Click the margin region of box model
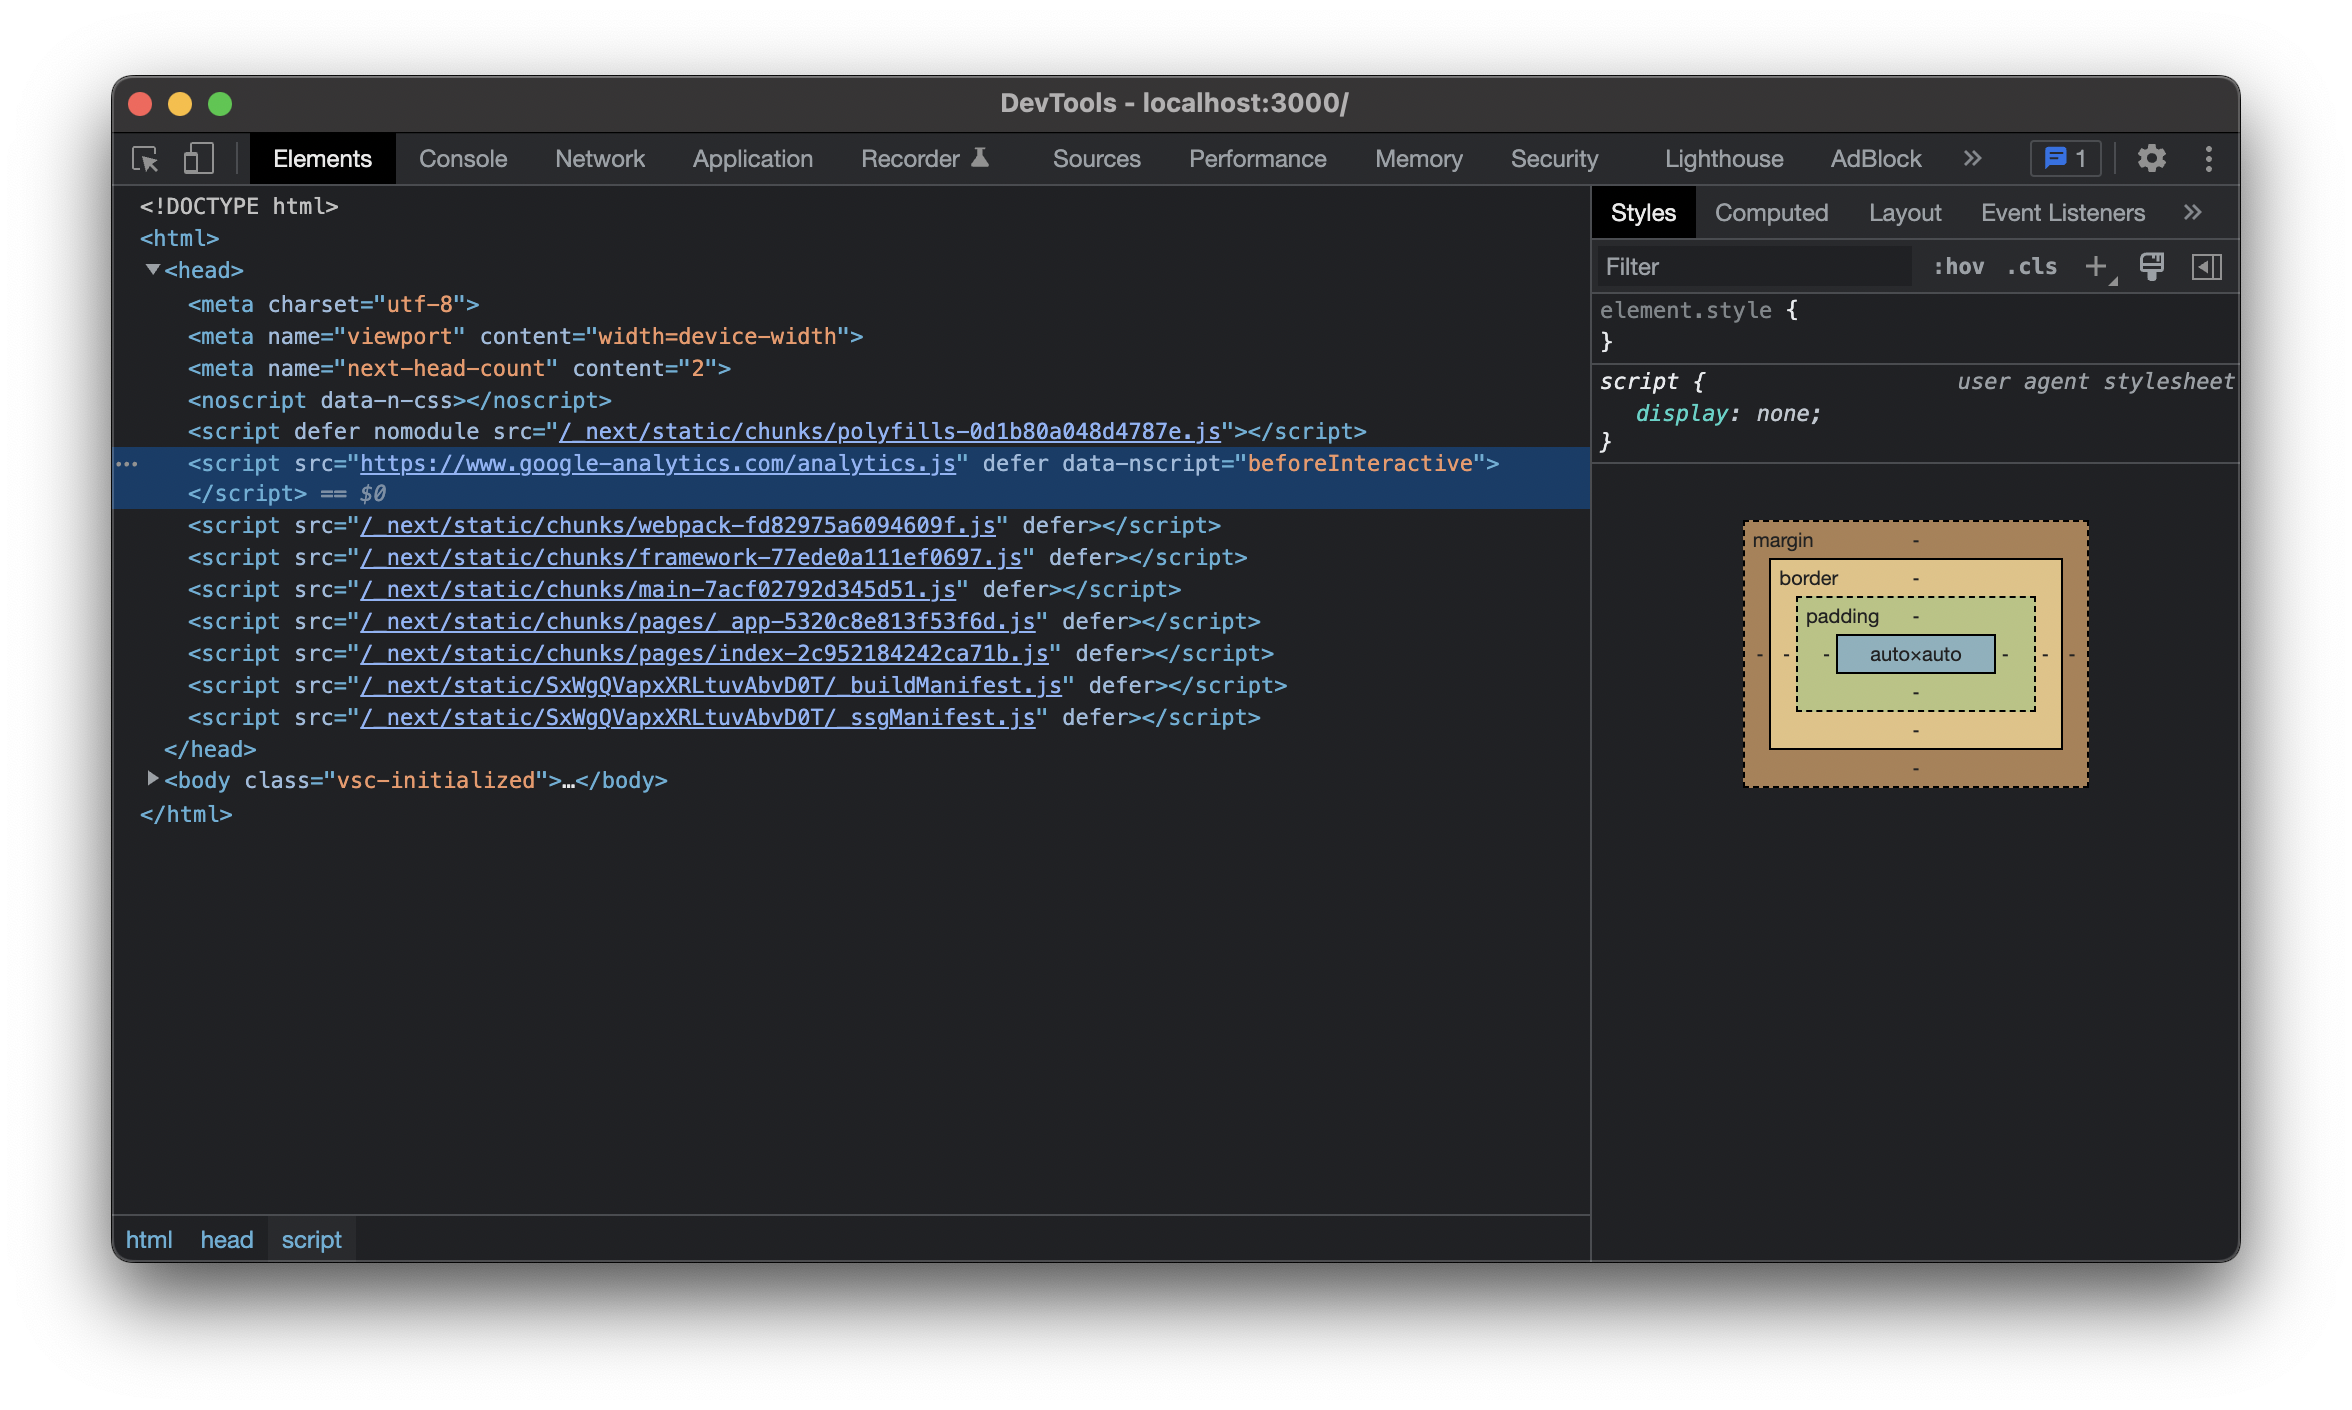Viewport: 2352px width, 1410px height. pos(1783,541)
